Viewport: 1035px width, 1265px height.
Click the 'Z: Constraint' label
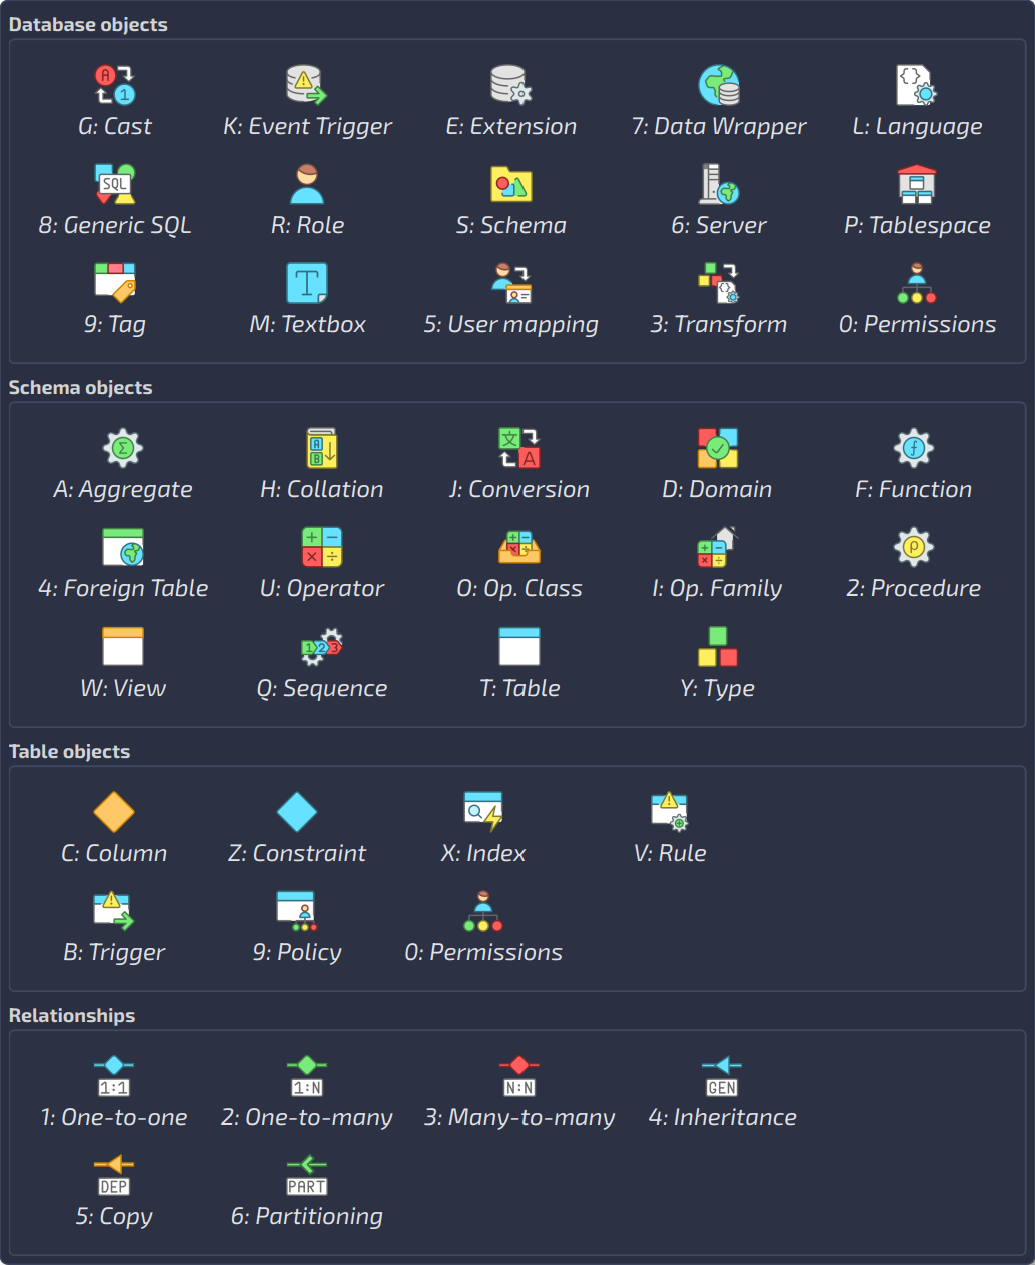click(297, 853)
